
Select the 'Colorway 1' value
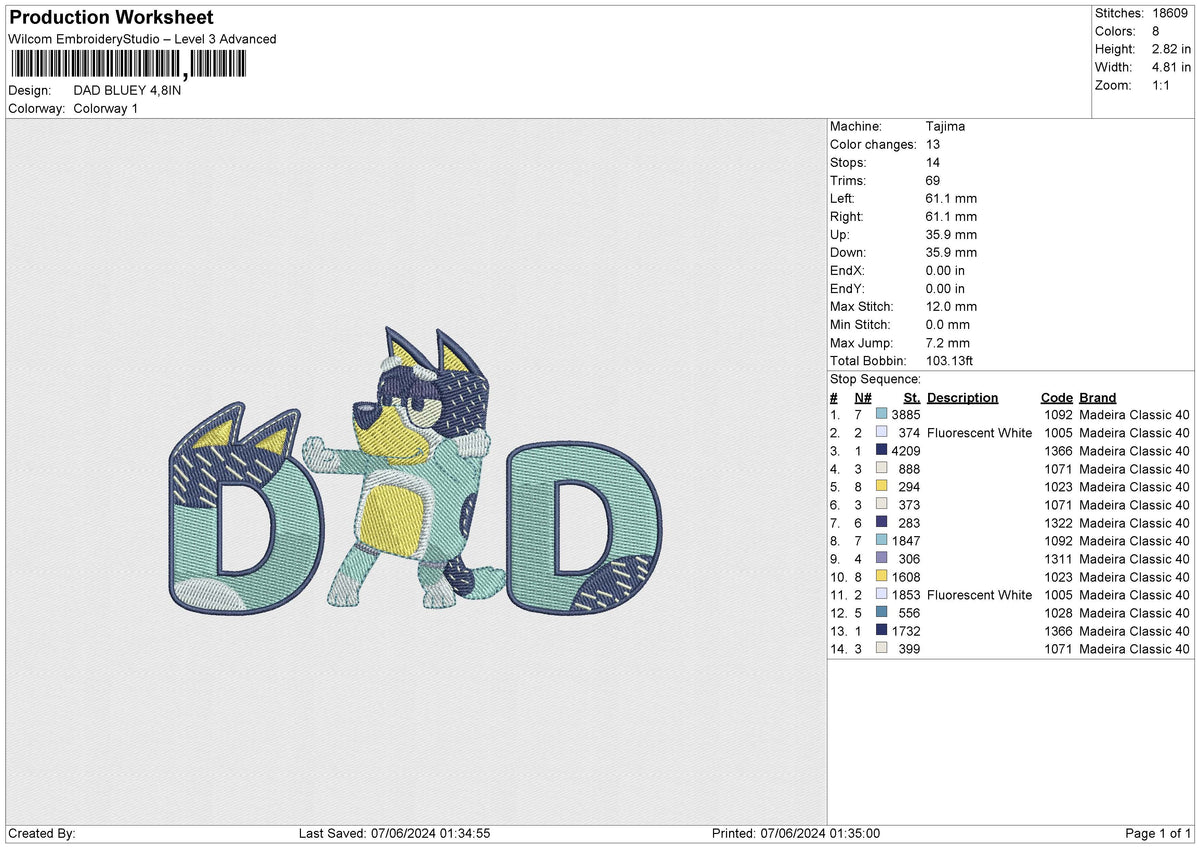coord(106,108)
